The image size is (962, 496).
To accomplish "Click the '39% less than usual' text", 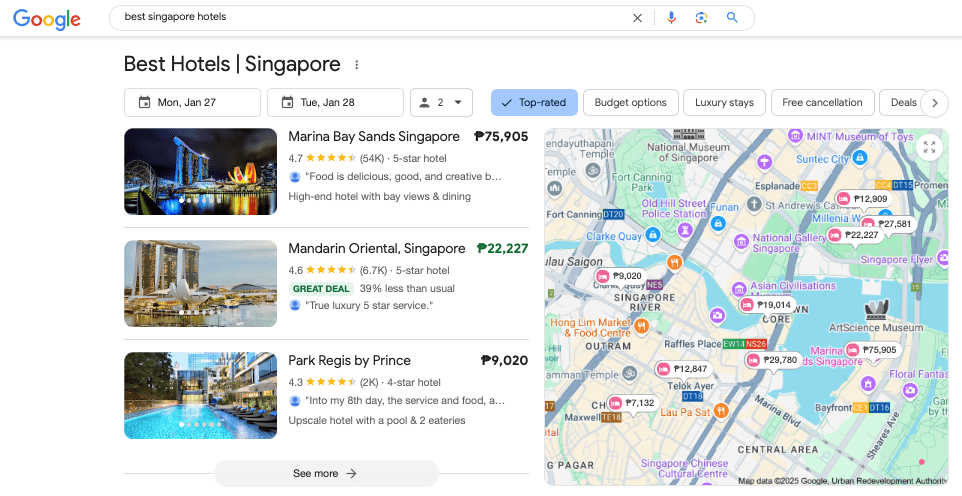I will [x=407, y=289].
